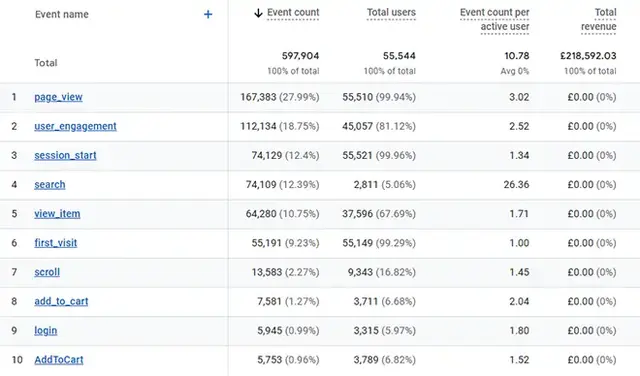Viewport: 640px width, 376px height.
Task: Open the search event link
Action: tap(50, 185)
